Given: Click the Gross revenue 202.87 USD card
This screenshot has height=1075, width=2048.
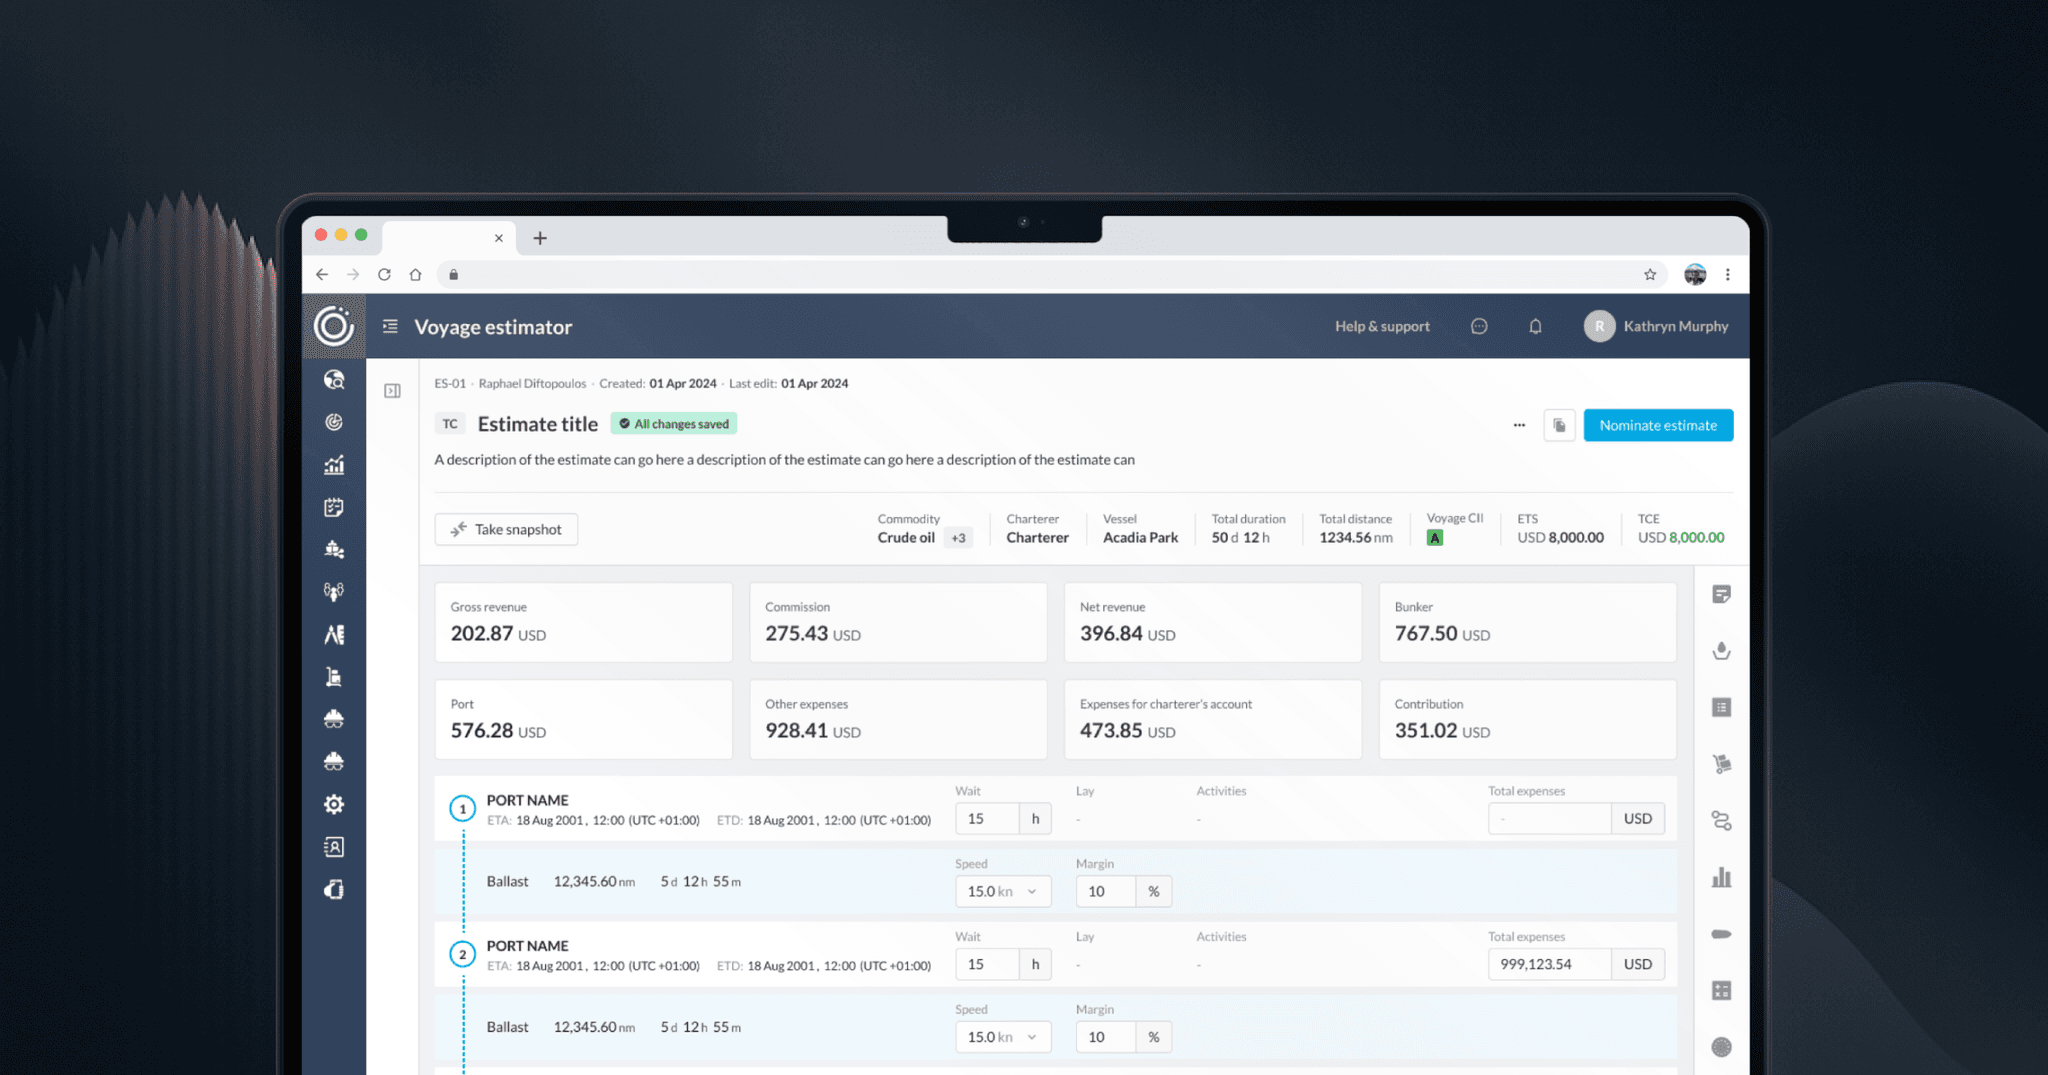Looking at the screenshot, I should (x=583, y=622).
